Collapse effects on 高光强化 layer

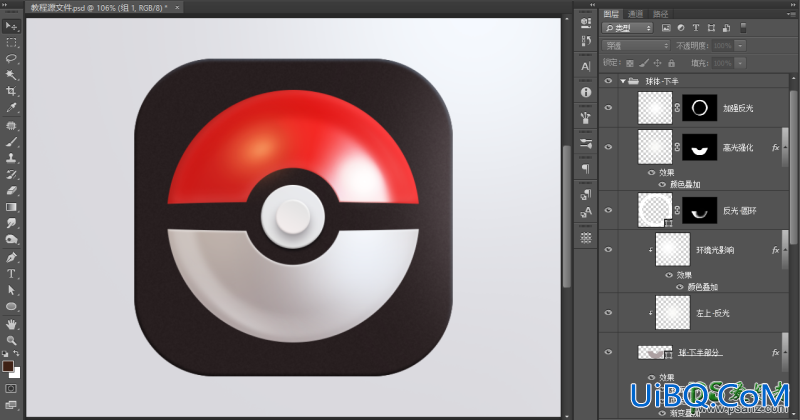785,147
